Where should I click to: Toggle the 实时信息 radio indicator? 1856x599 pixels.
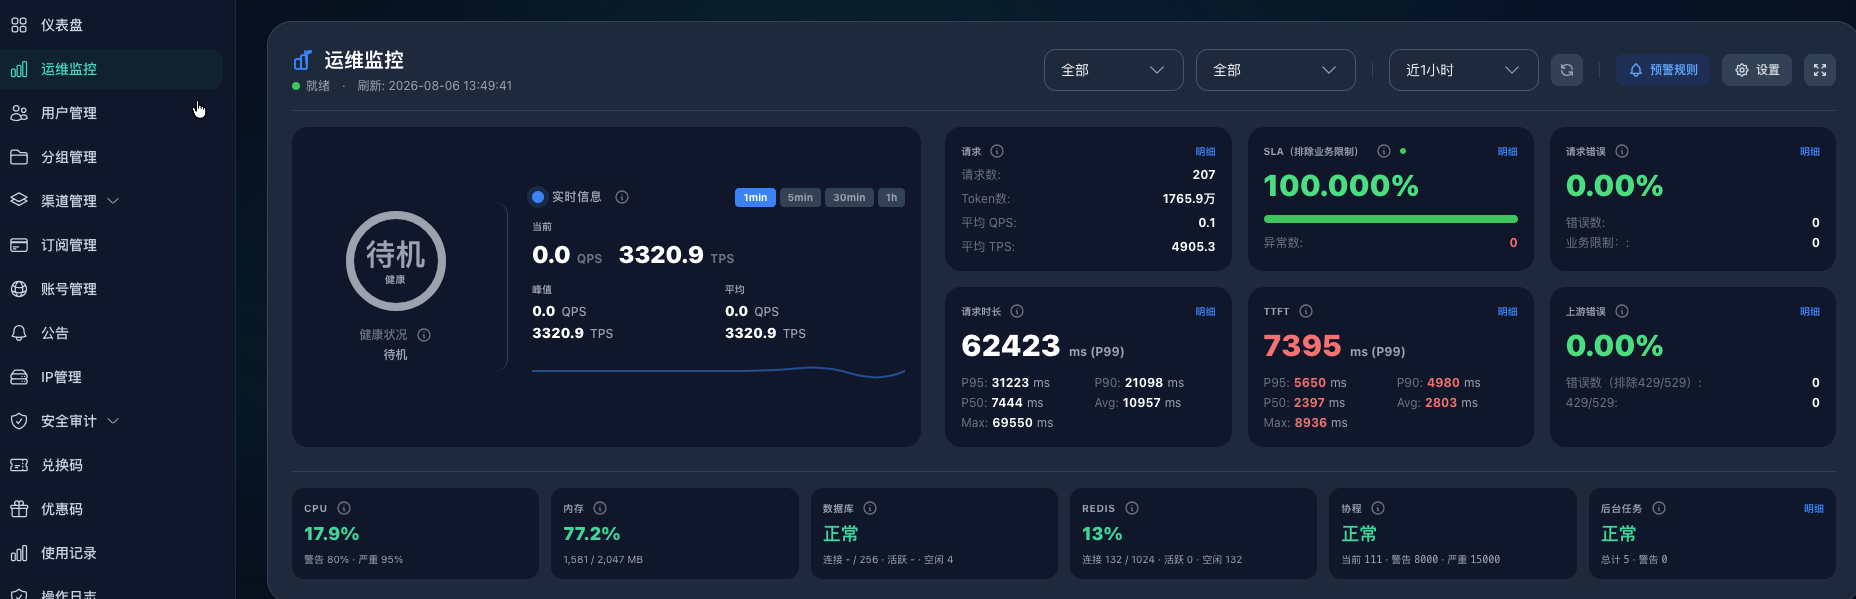tap(538, 197)
